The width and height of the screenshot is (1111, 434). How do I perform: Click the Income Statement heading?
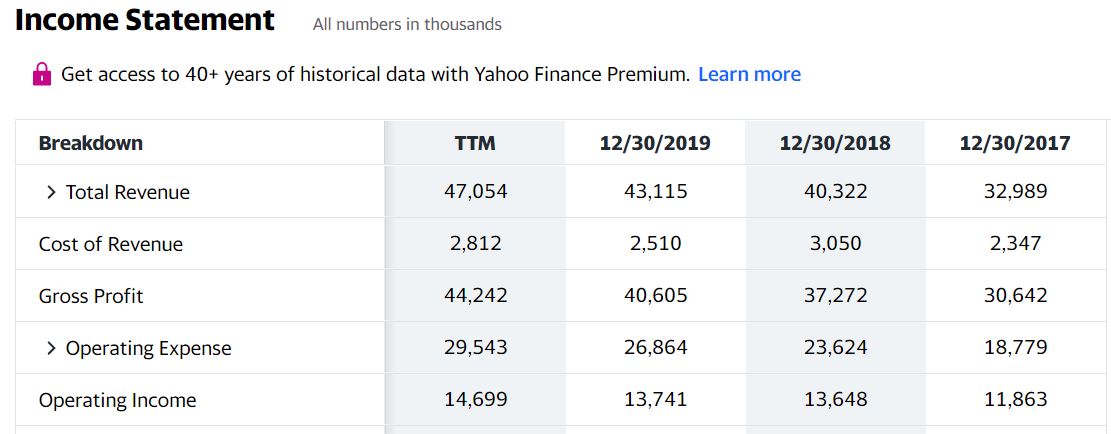(146, 20)
